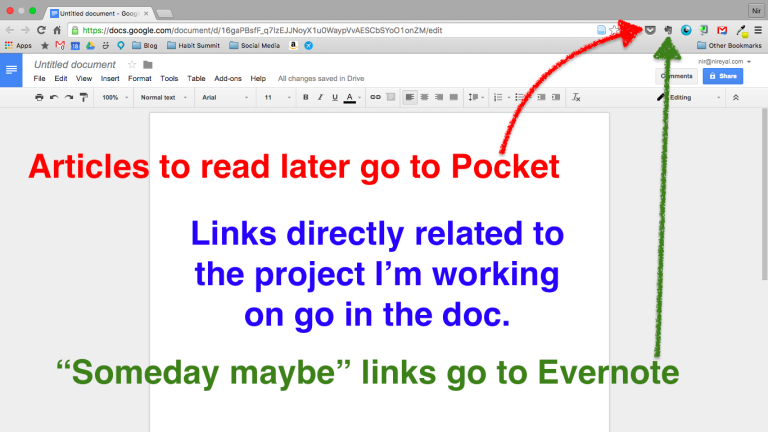
Task: Open the Tools menu
Action: [169, 78]
